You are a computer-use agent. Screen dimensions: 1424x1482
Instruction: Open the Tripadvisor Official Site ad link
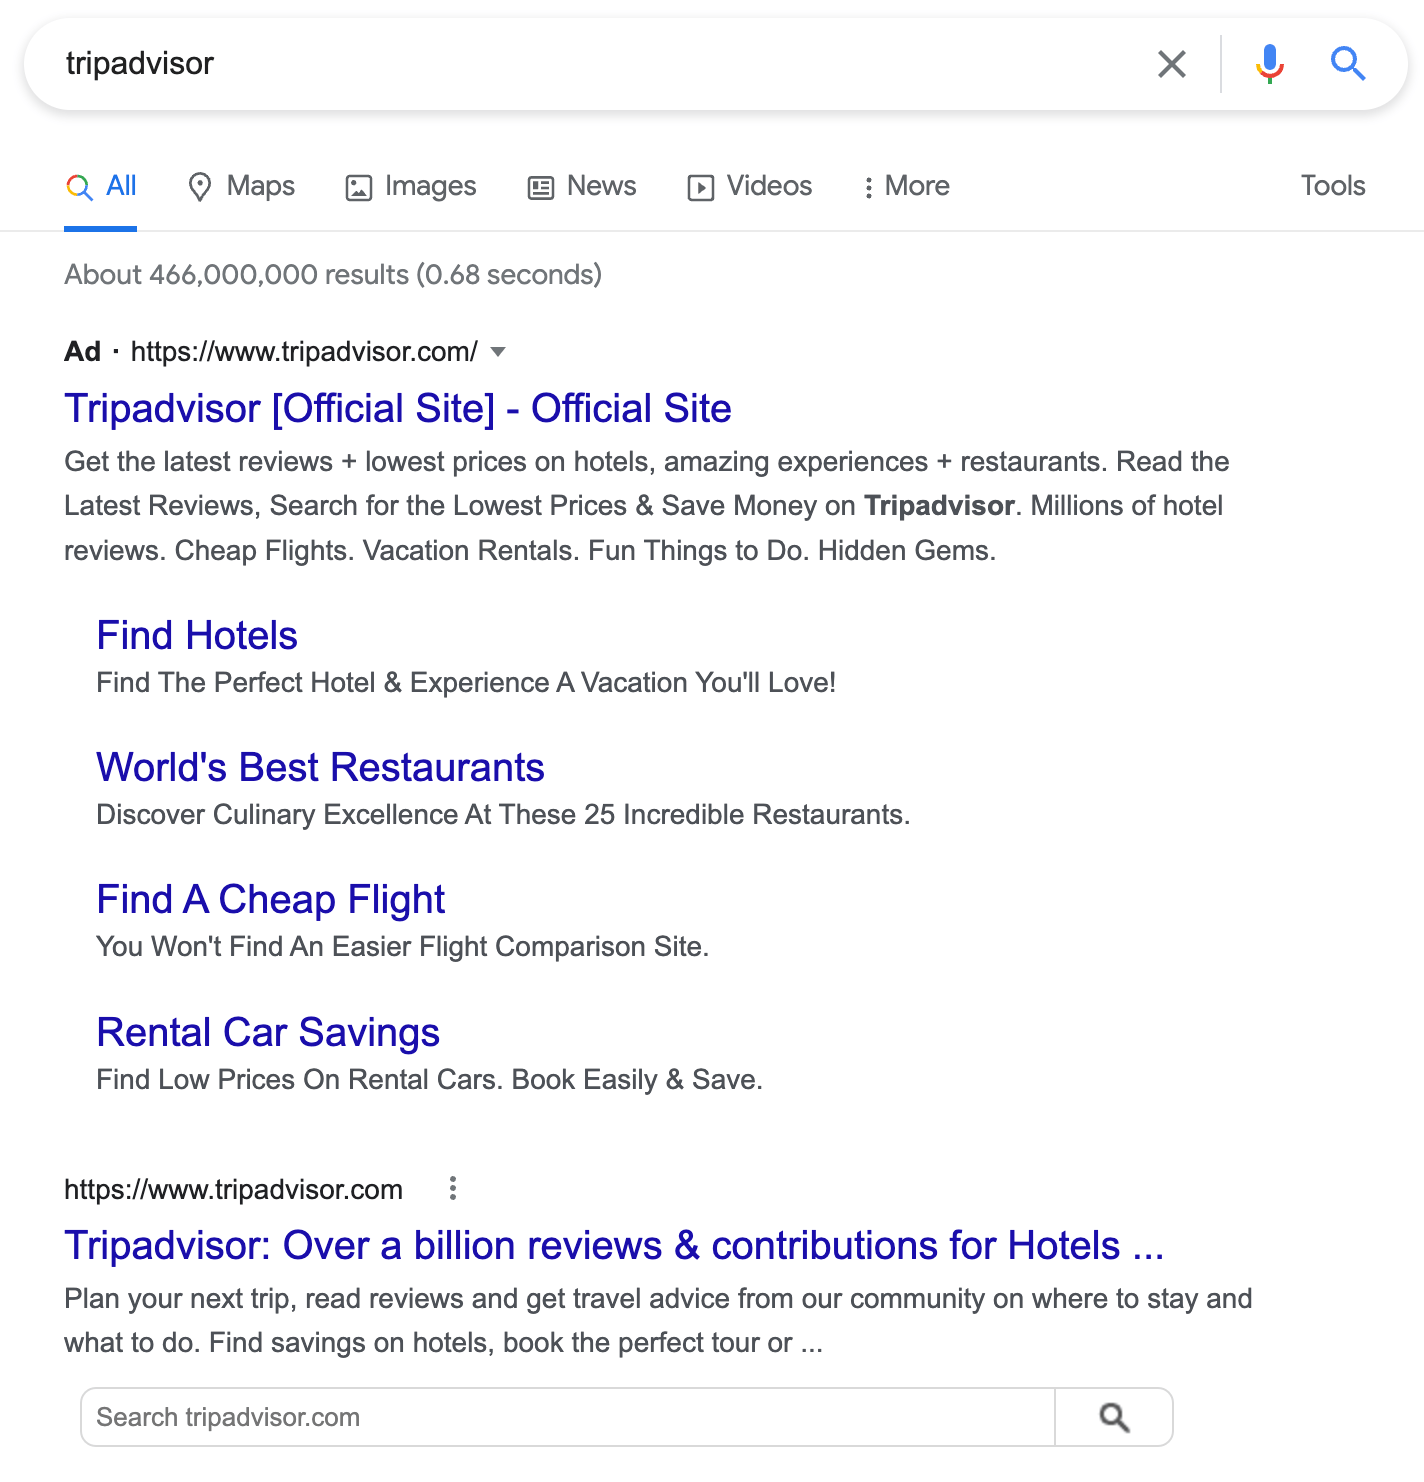(398, 409)
